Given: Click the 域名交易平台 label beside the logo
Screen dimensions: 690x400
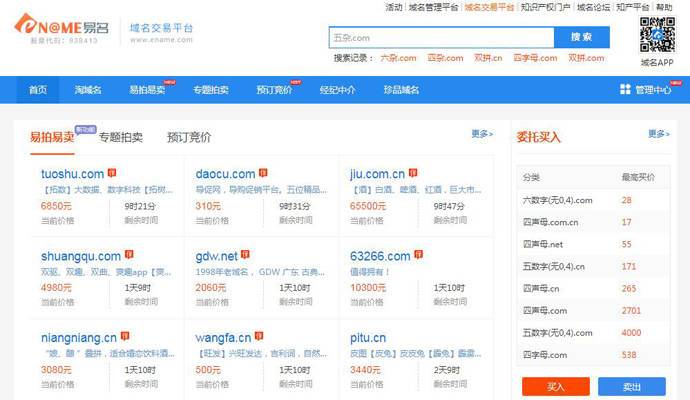Looking at the screenshot, I should [x=161, y=28].
